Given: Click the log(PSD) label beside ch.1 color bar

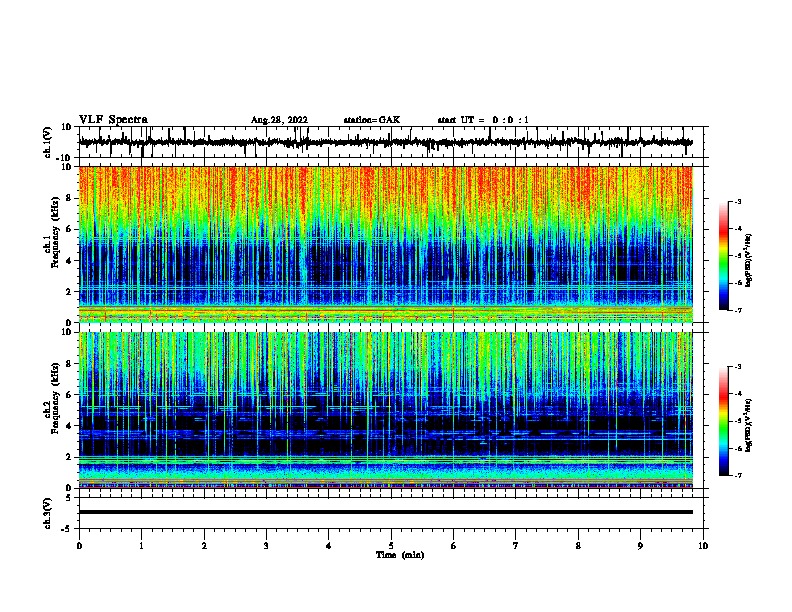Looking at the screenshot, I should [748, 260].
